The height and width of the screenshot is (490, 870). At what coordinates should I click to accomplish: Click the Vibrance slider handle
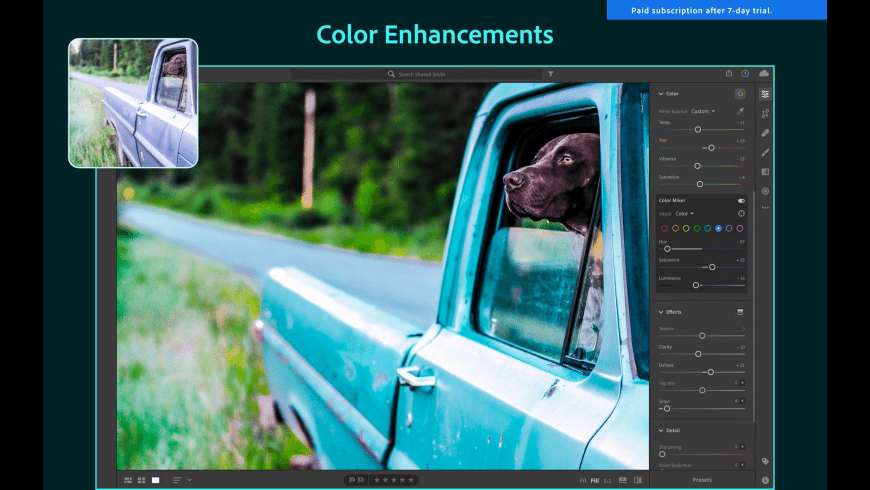click(x=697, y=166)
